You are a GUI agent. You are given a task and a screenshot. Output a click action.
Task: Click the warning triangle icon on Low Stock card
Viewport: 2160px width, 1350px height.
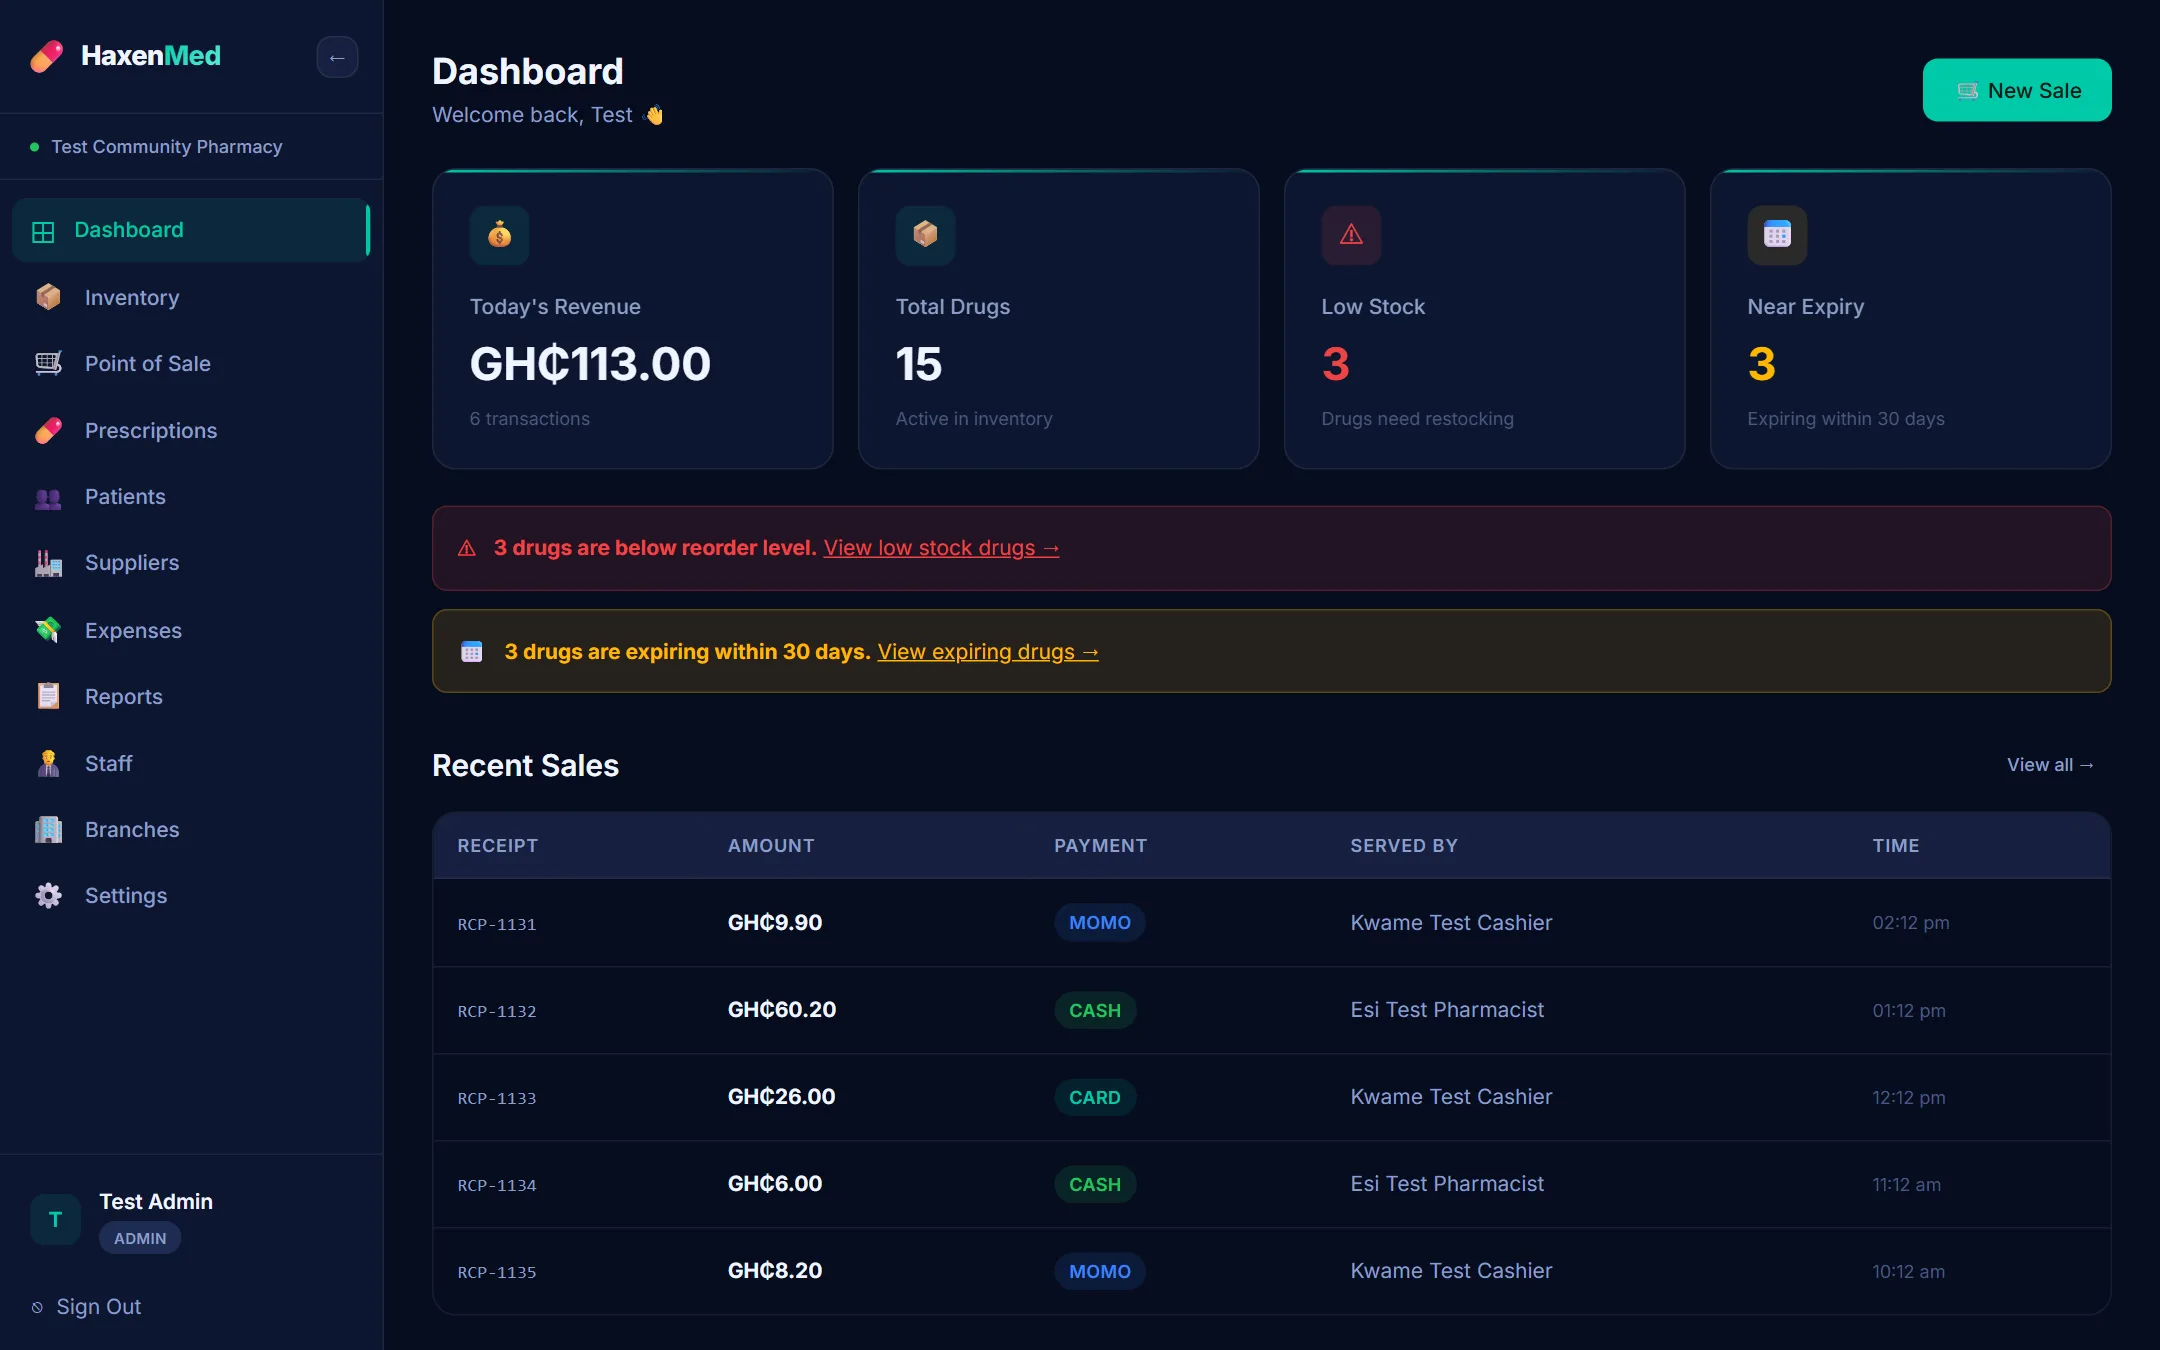coord(1351,235)
